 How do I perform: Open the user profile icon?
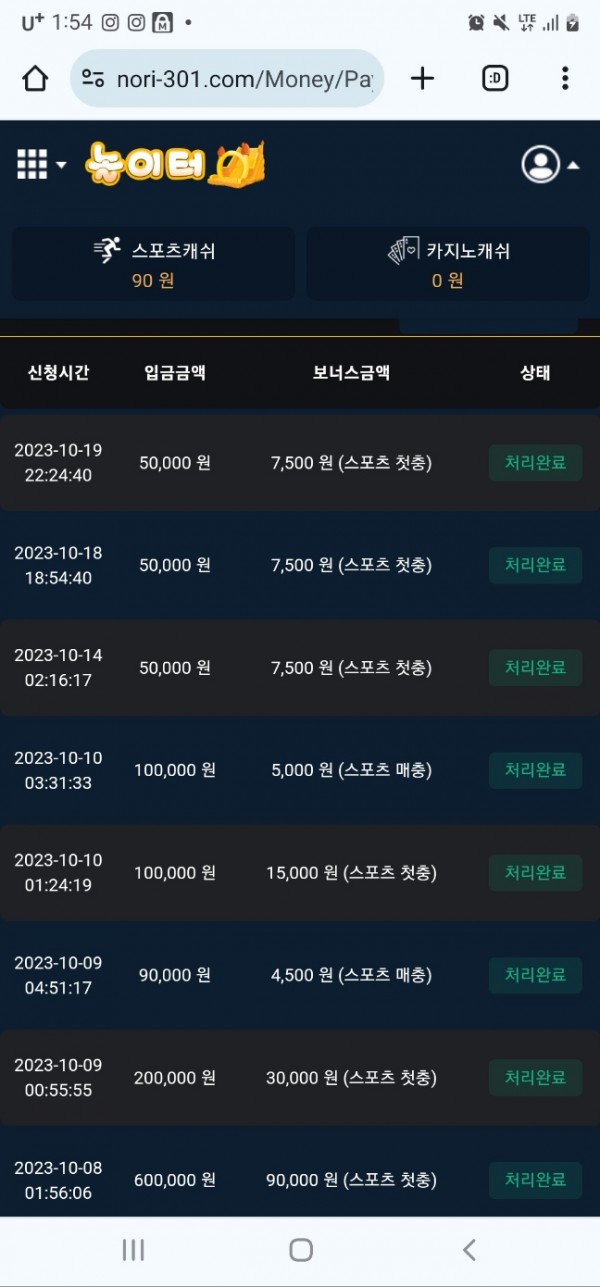tap(540, 164)
